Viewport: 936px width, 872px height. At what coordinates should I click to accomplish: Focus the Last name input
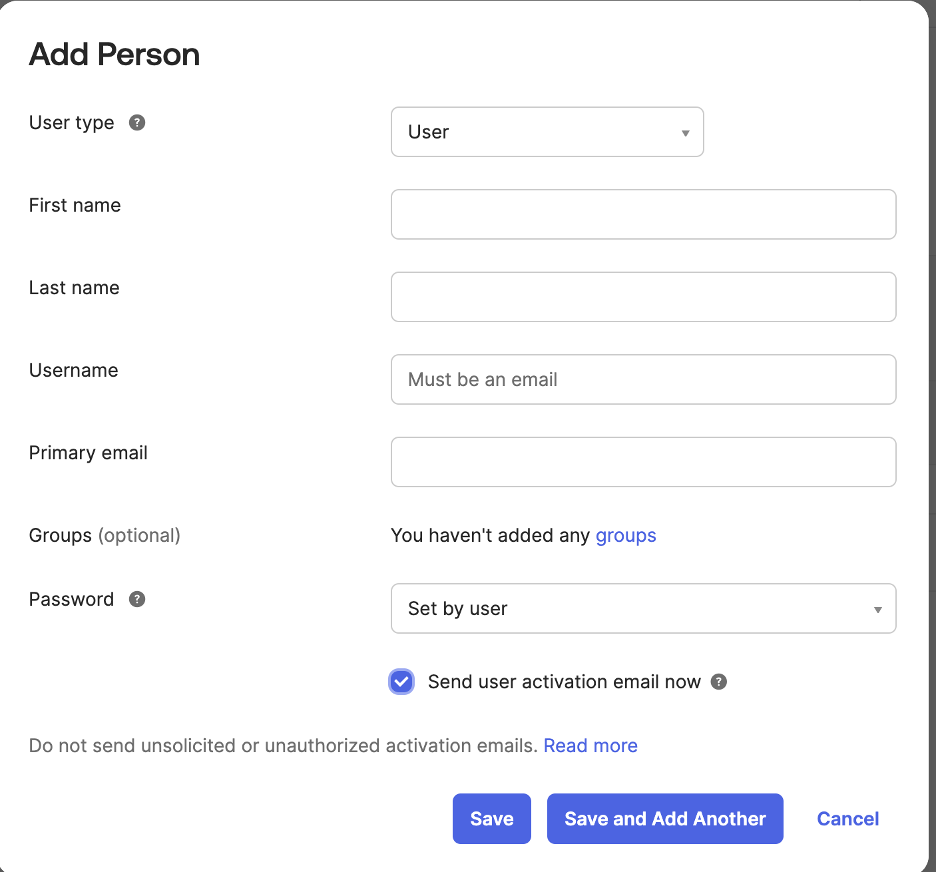[x=643, y=296]
